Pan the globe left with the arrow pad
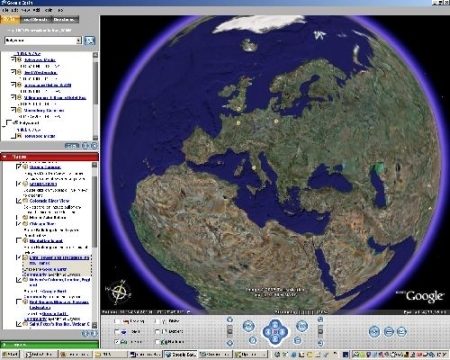Screen dimensions: 450x360 pyautogui.click(x=267, y=332)
